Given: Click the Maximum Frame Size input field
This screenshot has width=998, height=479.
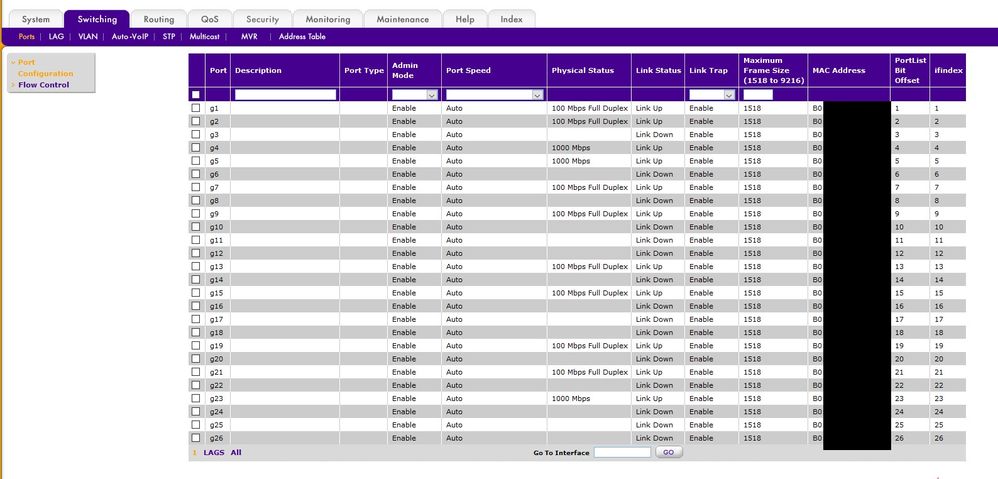Looking at the screenshot, I should pyautogui.click(x=758, y=95).
